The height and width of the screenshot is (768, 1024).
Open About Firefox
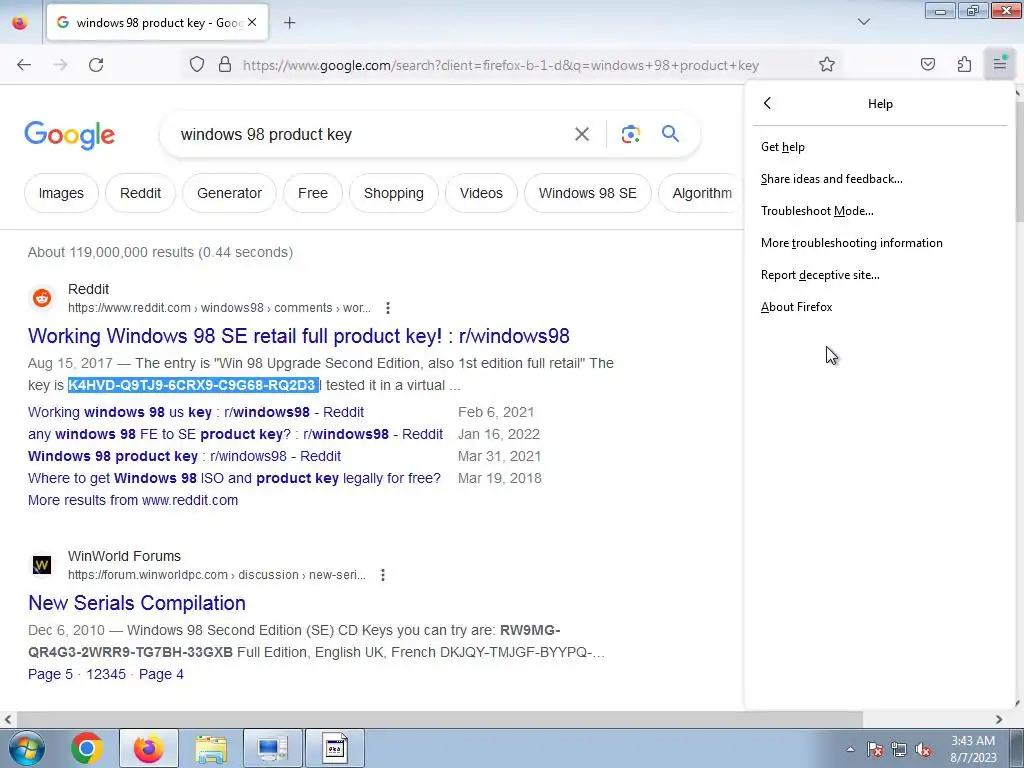click(880, 307)
